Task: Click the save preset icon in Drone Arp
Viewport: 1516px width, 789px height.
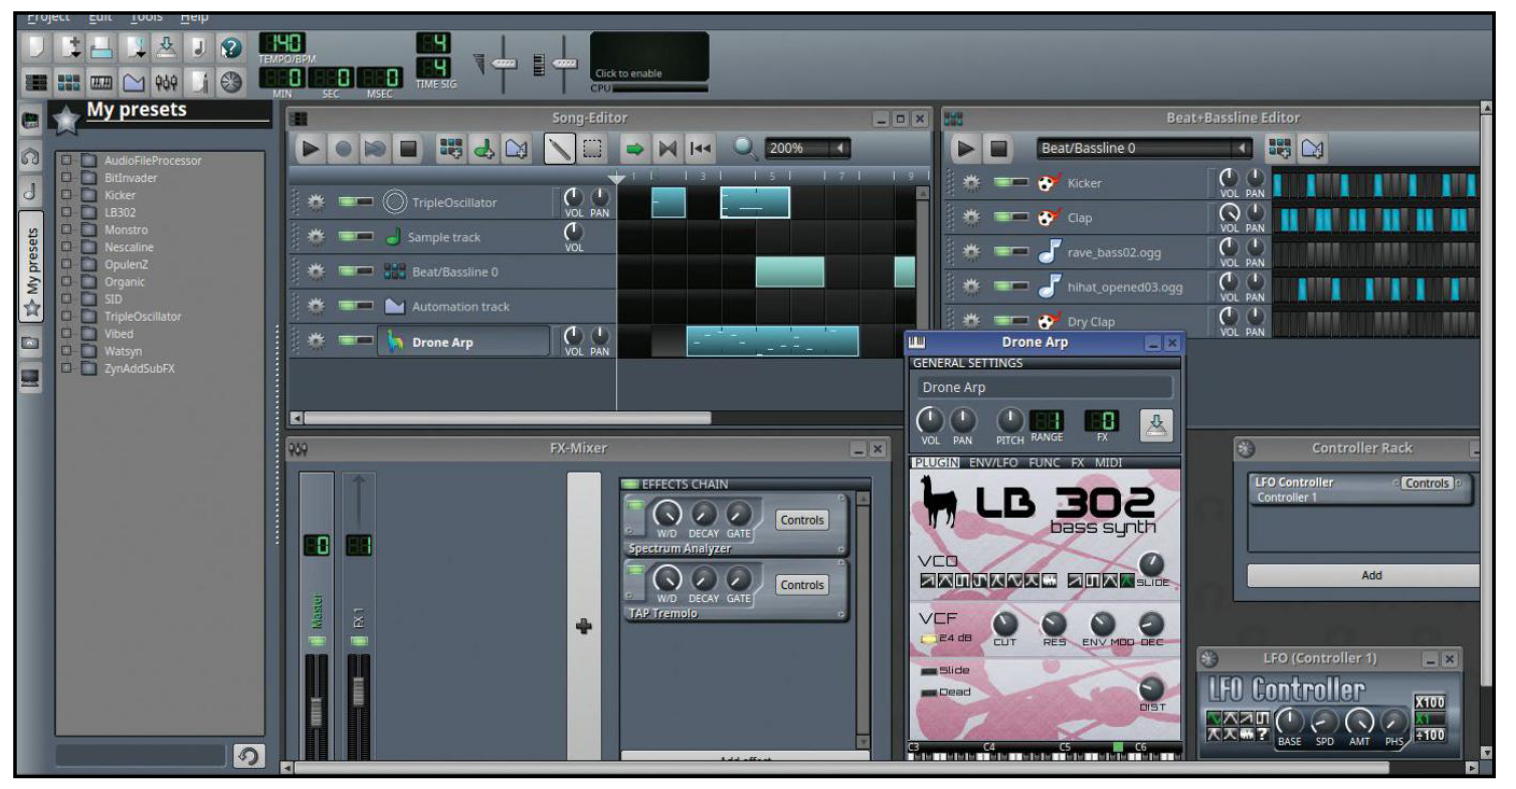Action: click(1156, 425)
